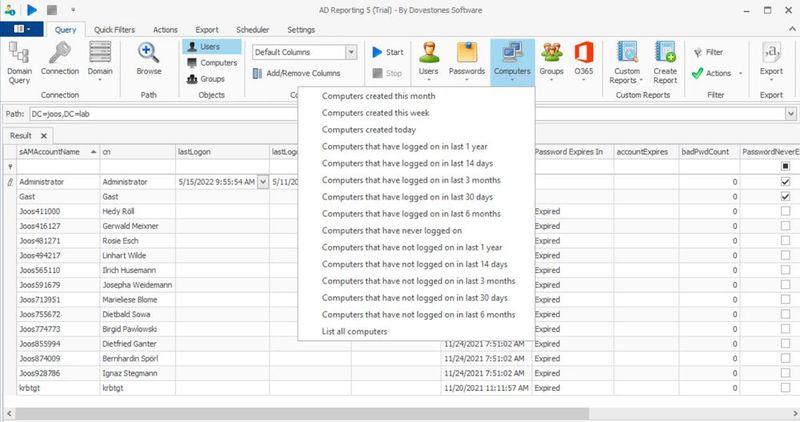Open the Settings tab

301,30
